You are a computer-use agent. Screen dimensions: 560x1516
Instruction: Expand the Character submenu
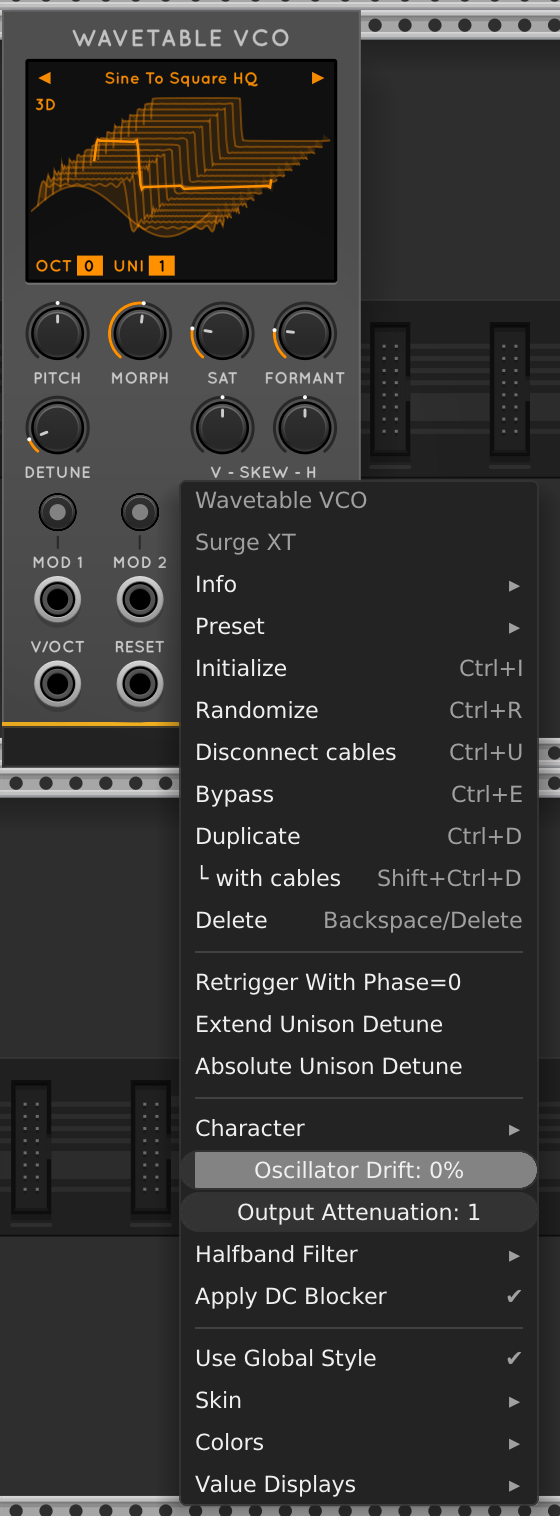pos(359,1128)
